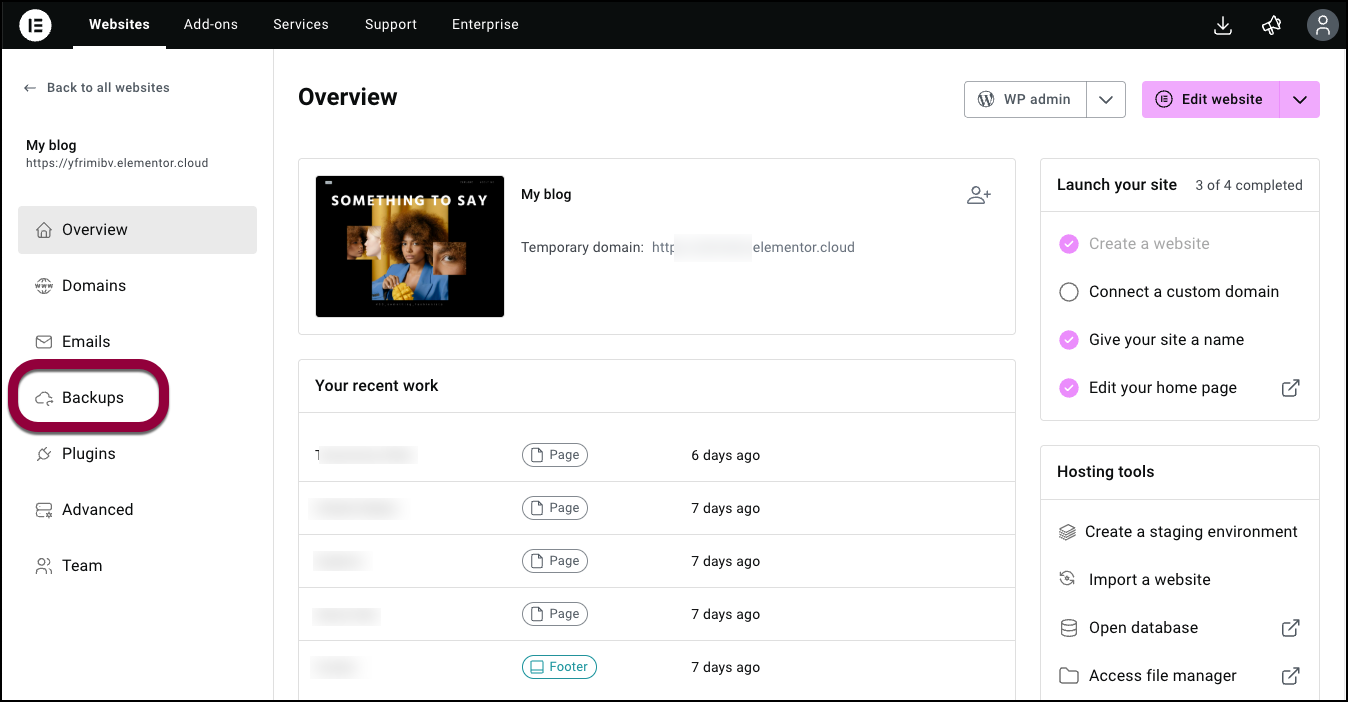Open the Add-ons menu

[211, 25]
